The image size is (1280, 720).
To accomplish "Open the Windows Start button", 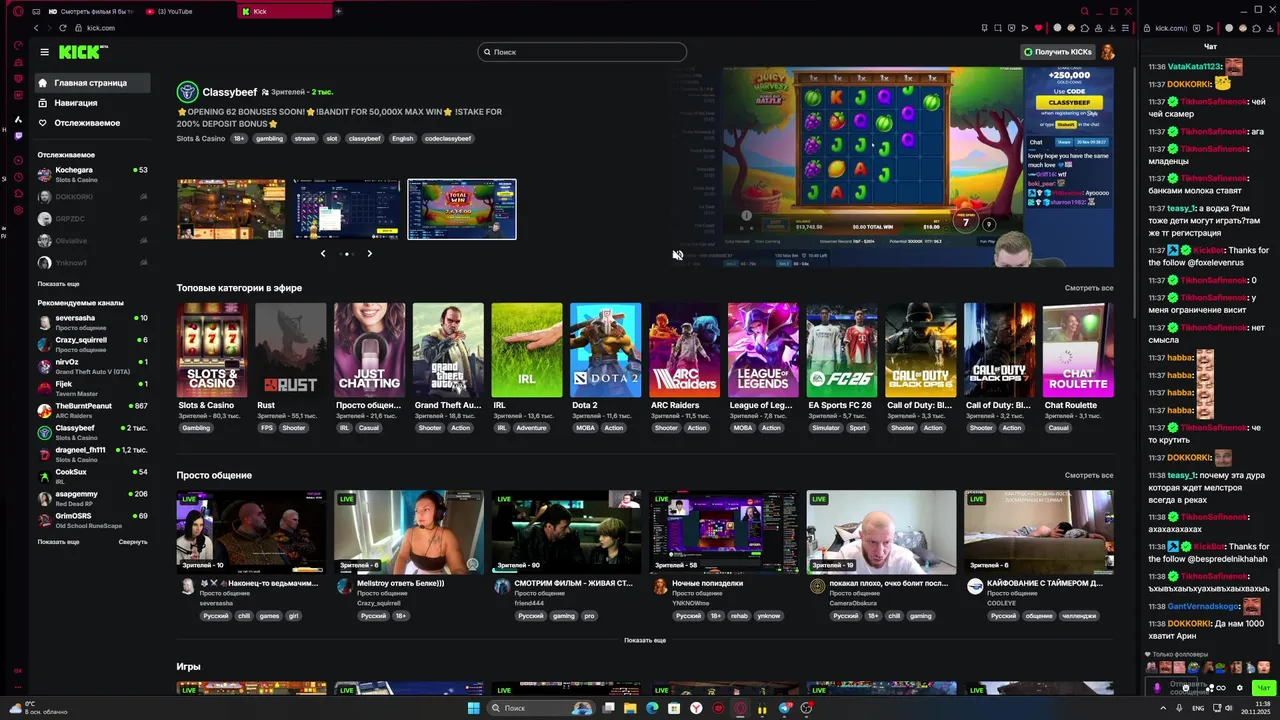I will pyautogui.click(x=473, y=708).
